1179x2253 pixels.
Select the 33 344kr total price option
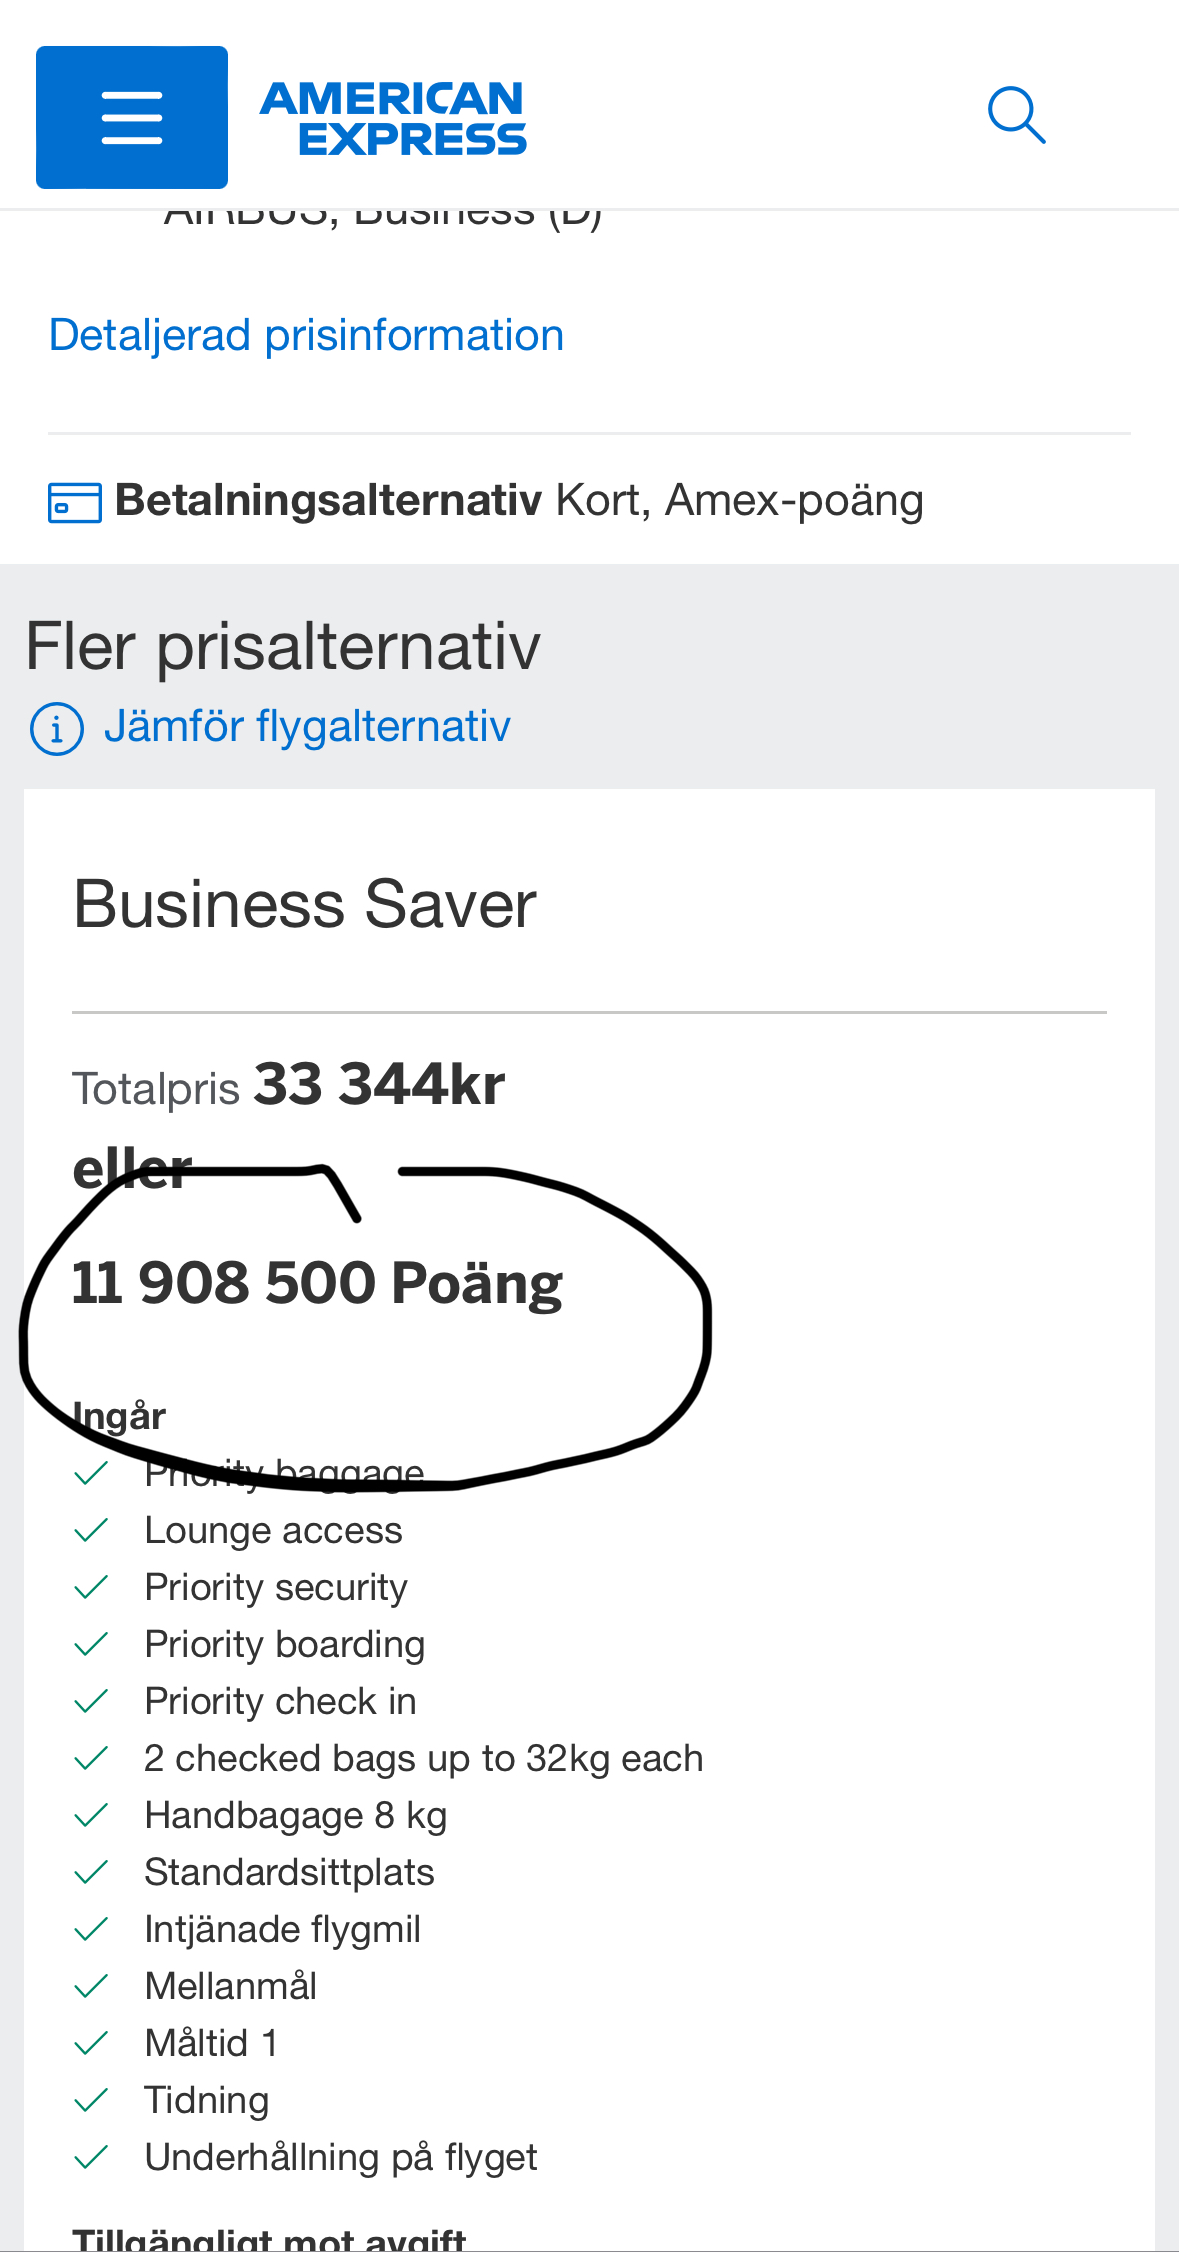pos(378,1085)
